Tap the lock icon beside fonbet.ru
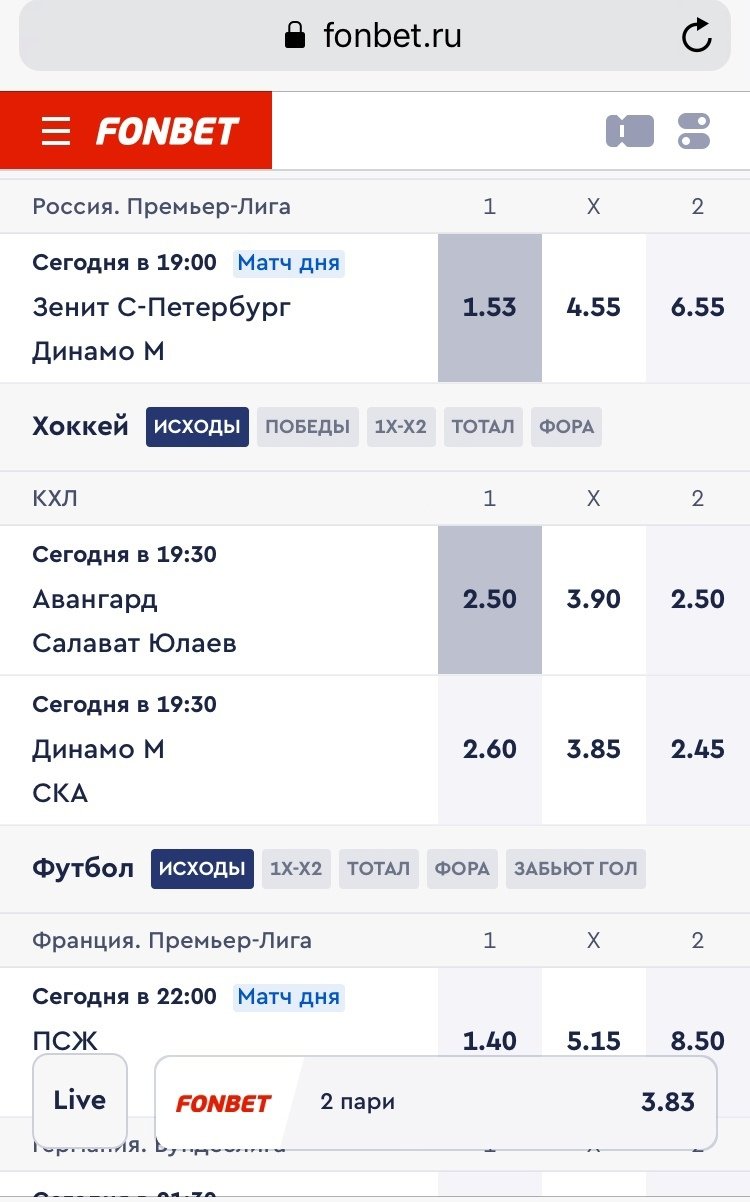This screenshot has height=1202, width=750. [x=294, y=37]
